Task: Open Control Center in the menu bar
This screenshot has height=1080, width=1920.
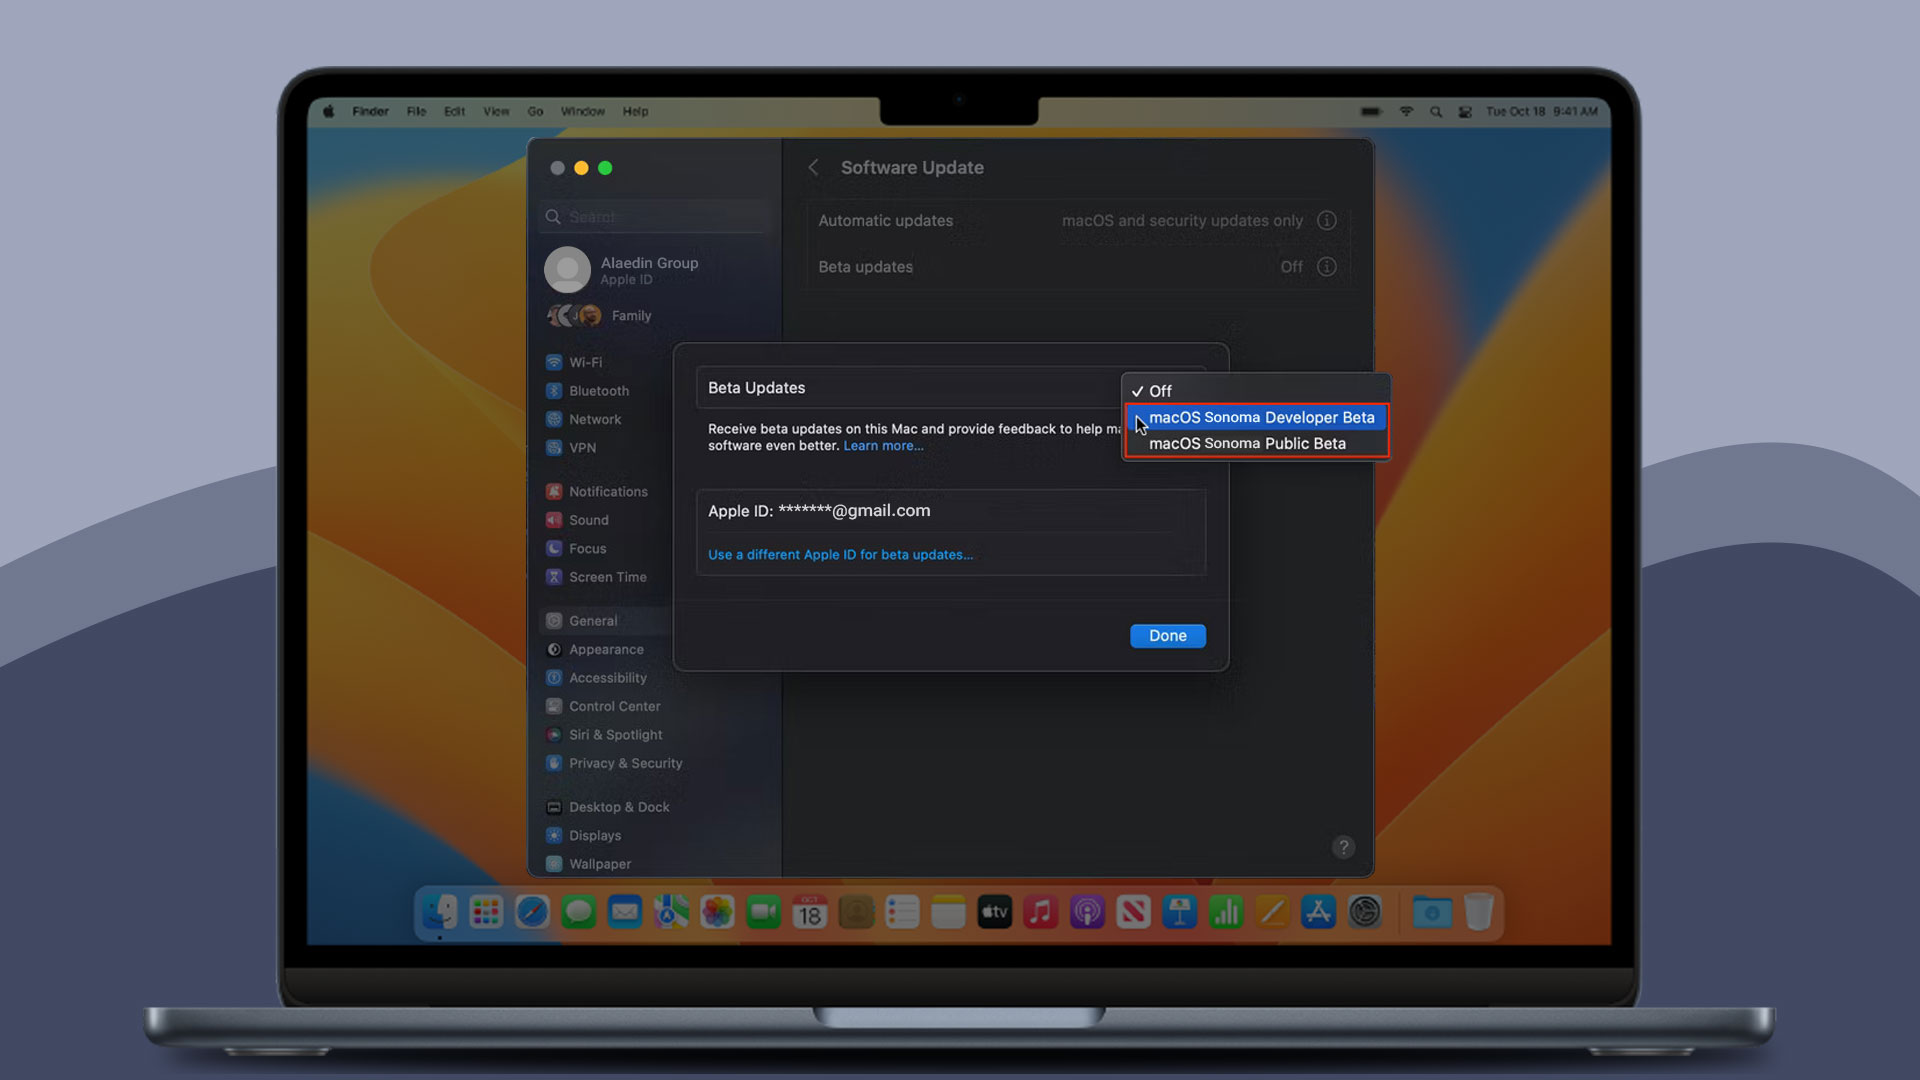Action: [x=1465, y=112]
